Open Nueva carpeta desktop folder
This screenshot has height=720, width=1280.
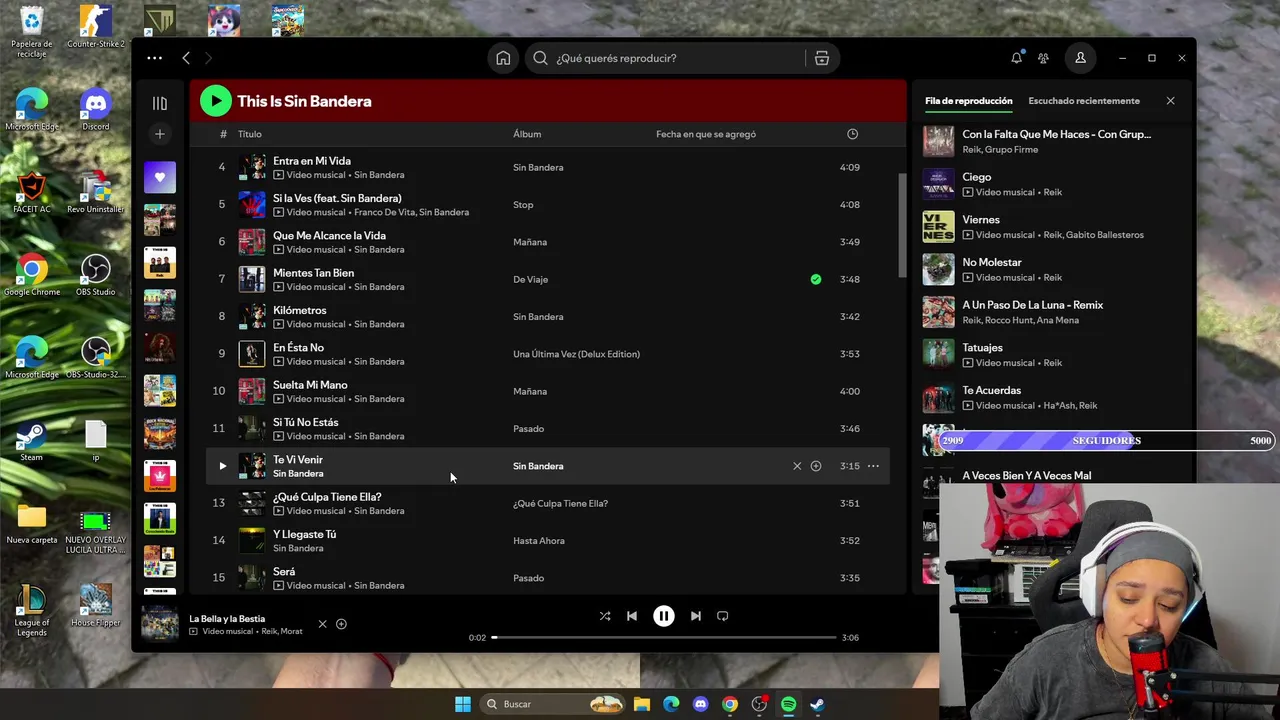(x=32, y=523)
